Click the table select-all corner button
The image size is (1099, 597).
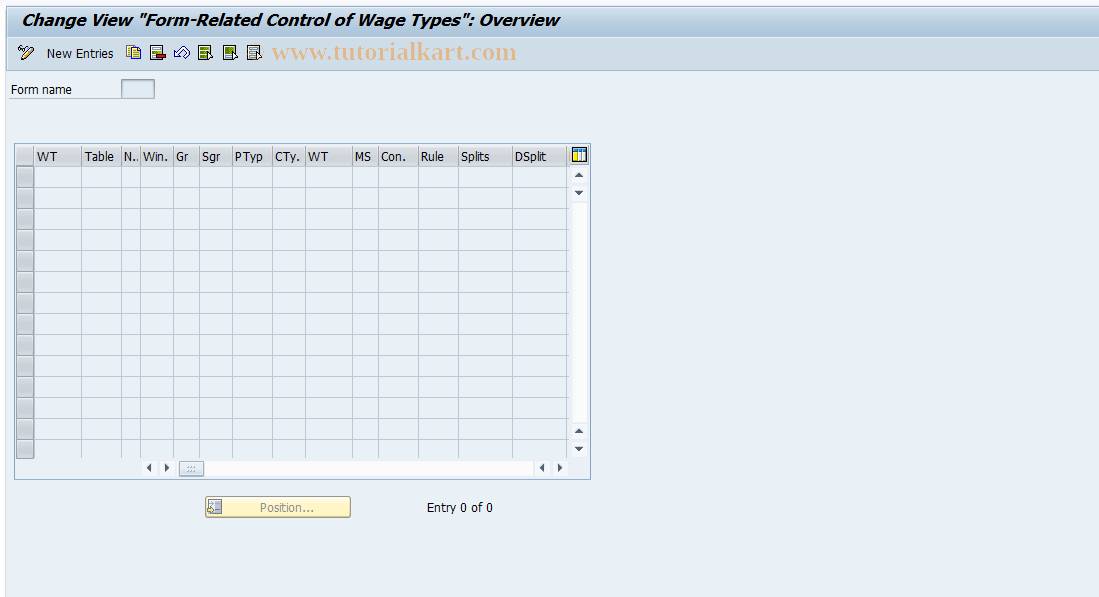(x=25, y=156)
